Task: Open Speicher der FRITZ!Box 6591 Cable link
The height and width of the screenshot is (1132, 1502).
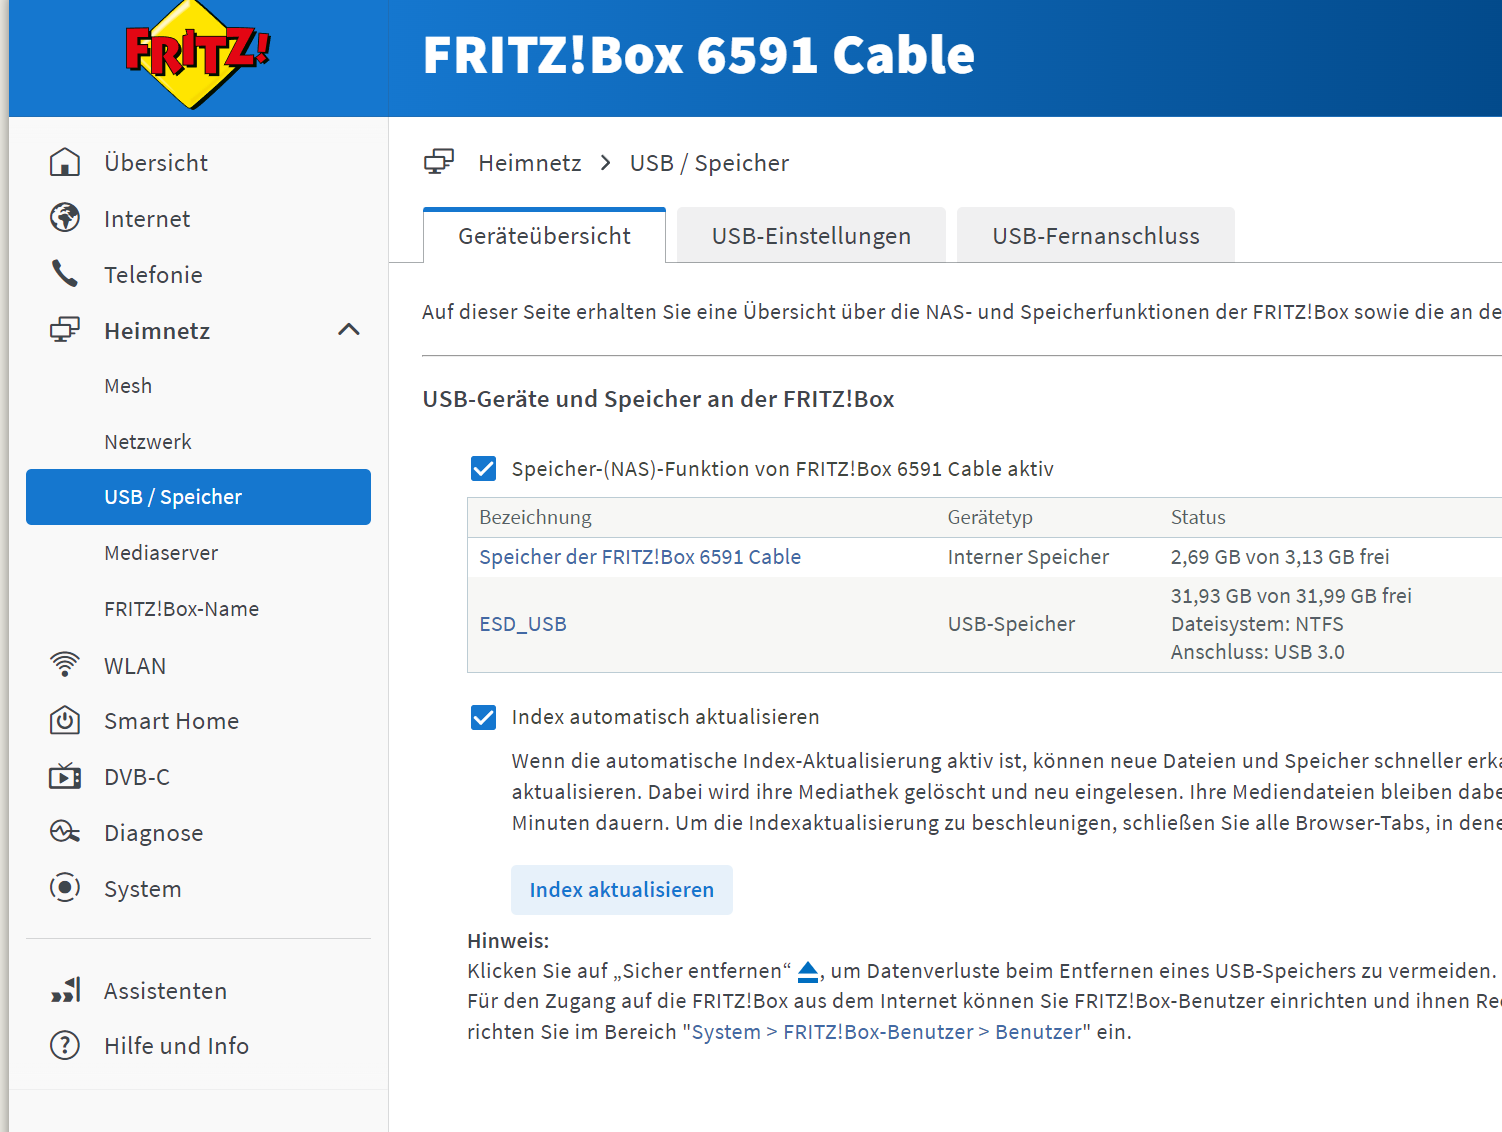Action: (640, 557)
